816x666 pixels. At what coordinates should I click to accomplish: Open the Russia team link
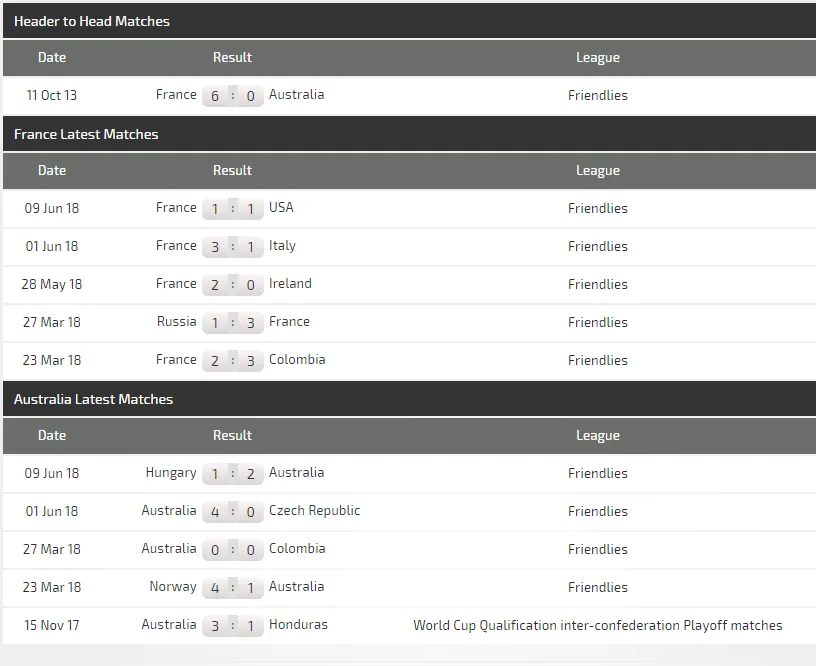[x=176, y=322]
